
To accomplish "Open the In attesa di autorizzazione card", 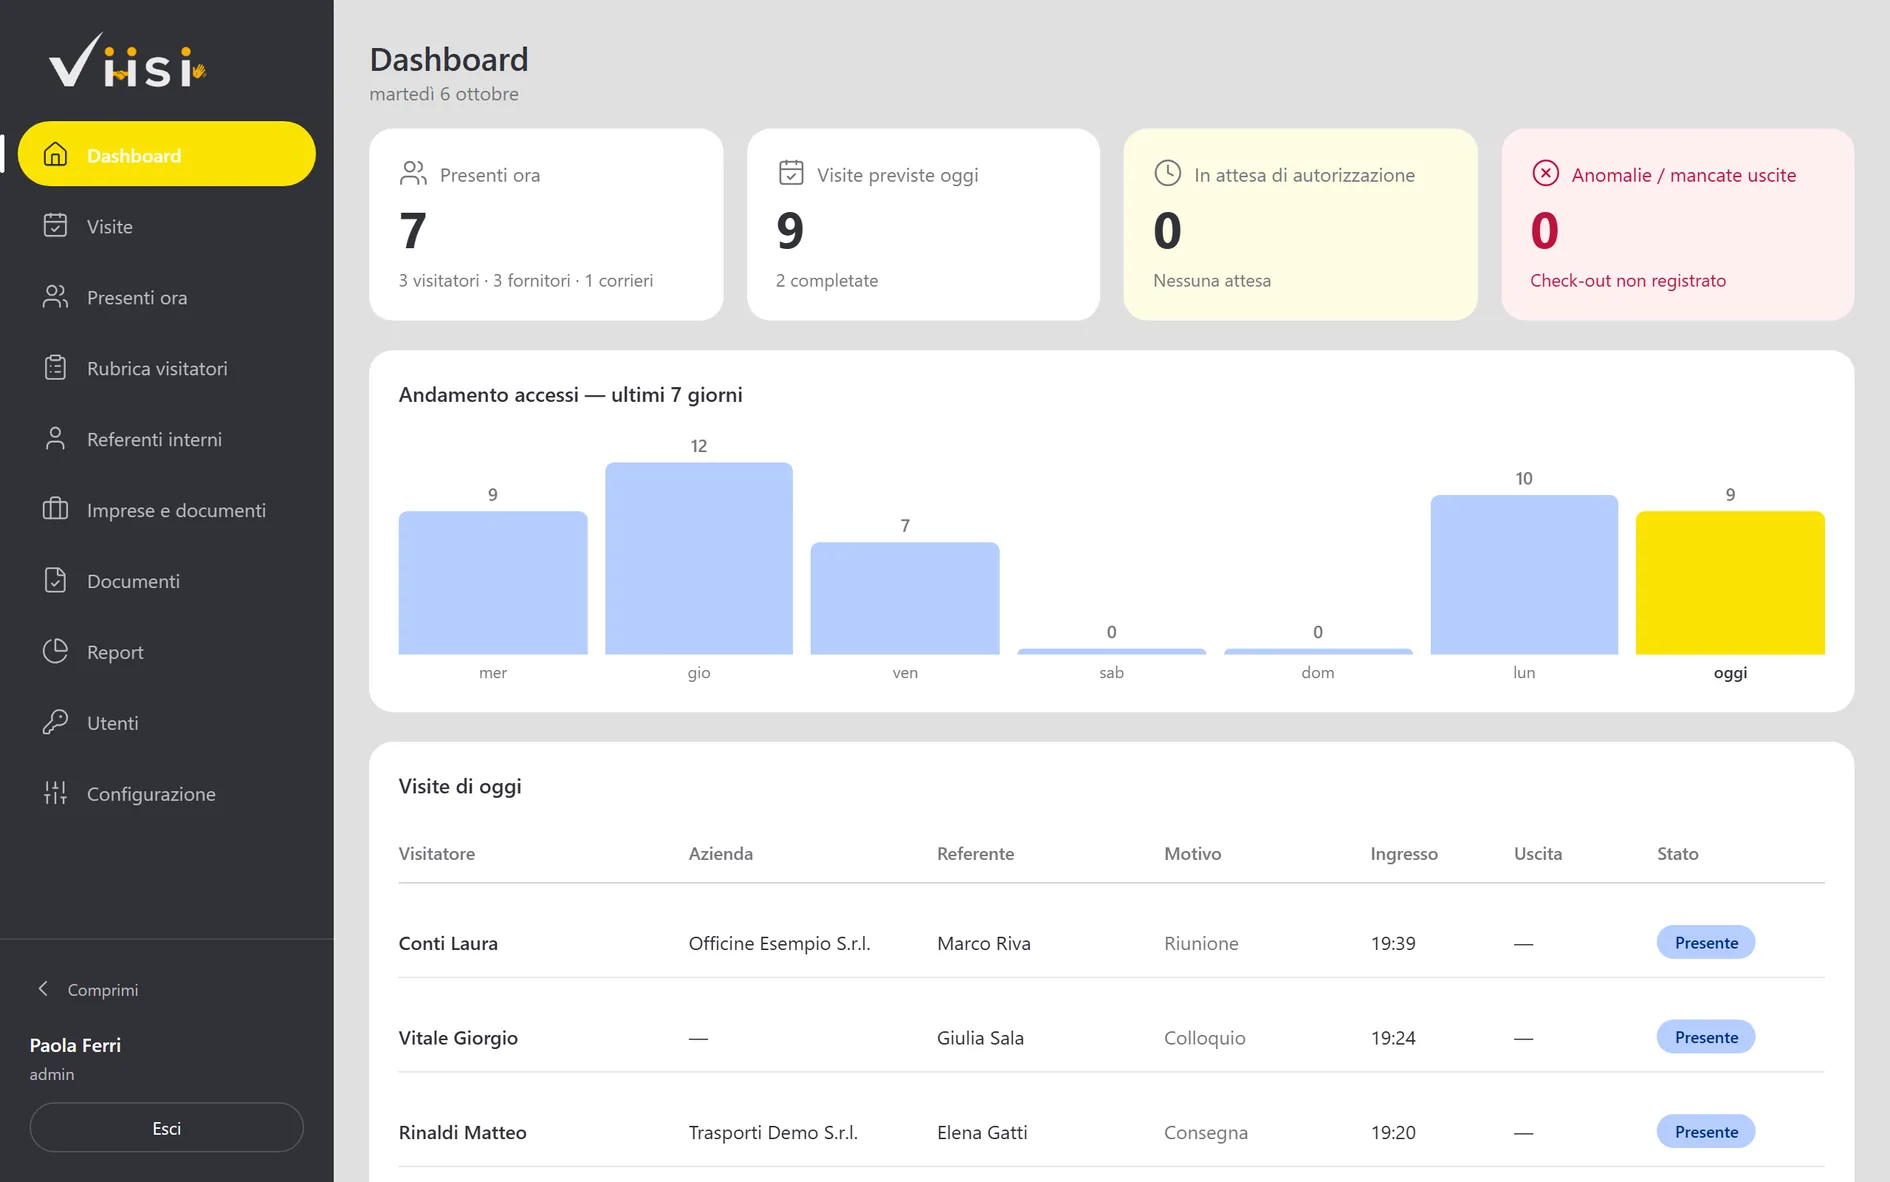I will [x=1300, y=224].
